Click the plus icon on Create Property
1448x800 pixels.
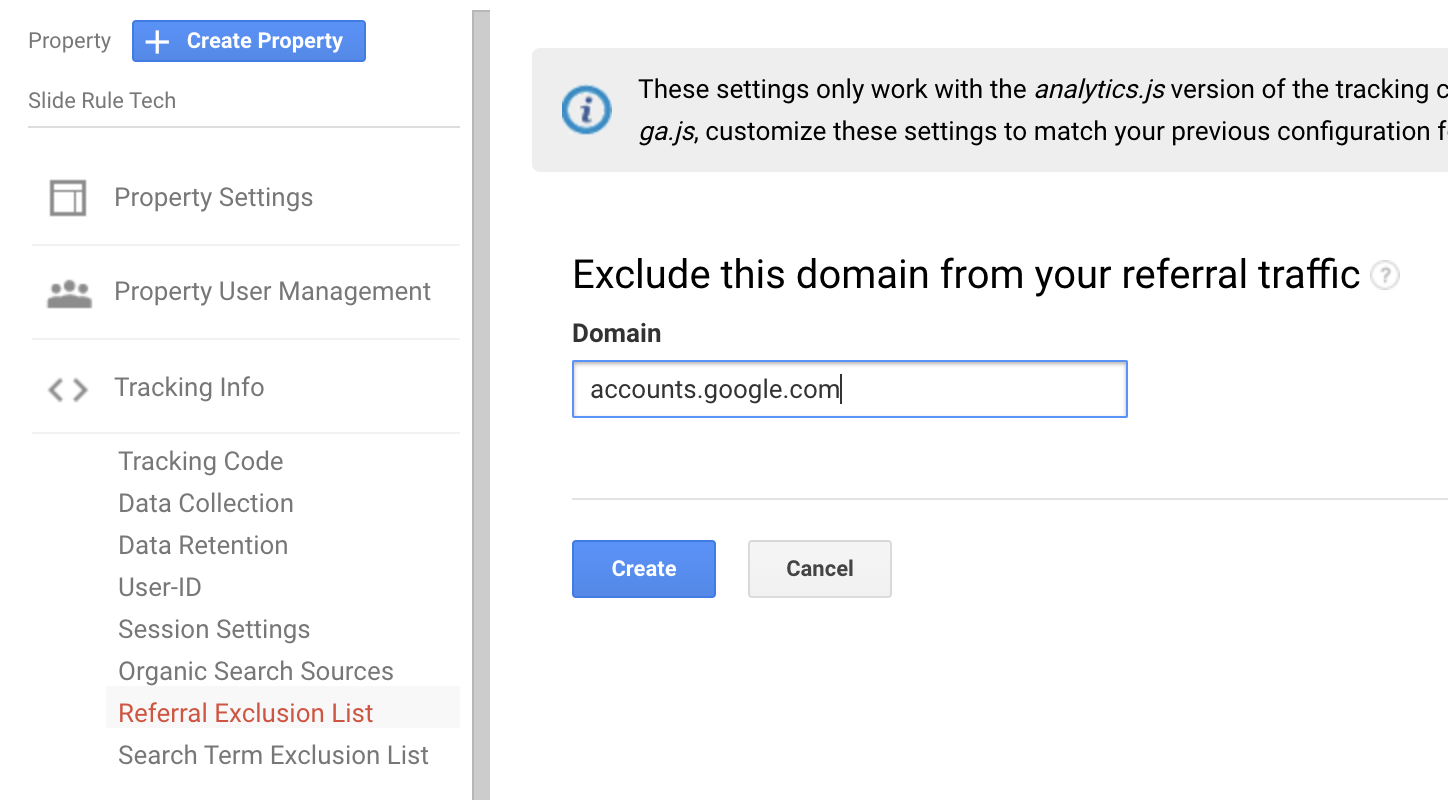point(157,42)
